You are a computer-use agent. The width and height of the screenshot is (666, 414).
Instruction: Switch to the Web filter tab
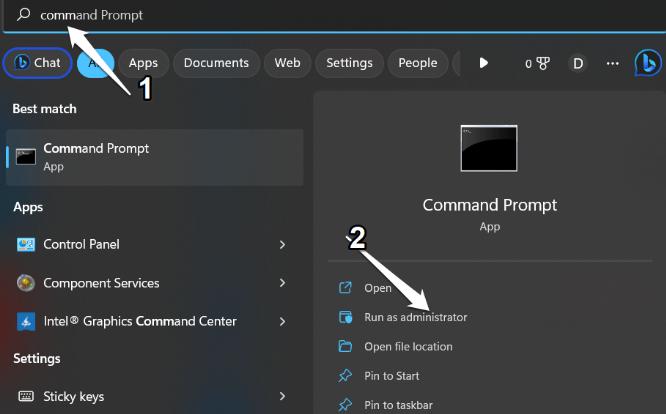click(x=287, y=63)
